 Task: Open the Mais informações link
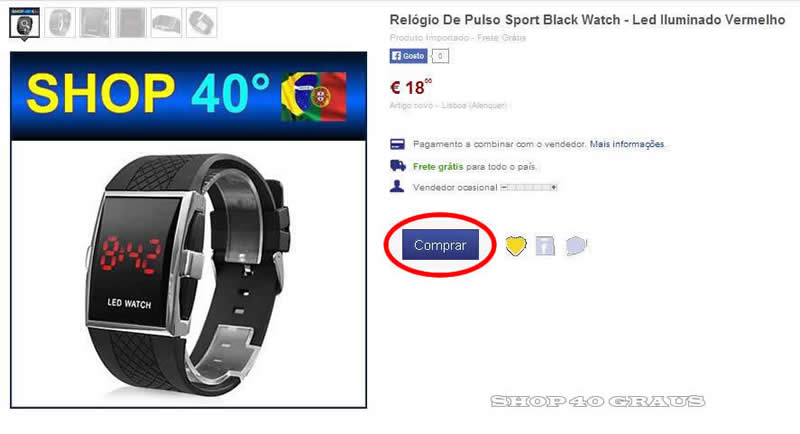coord(627,144)
